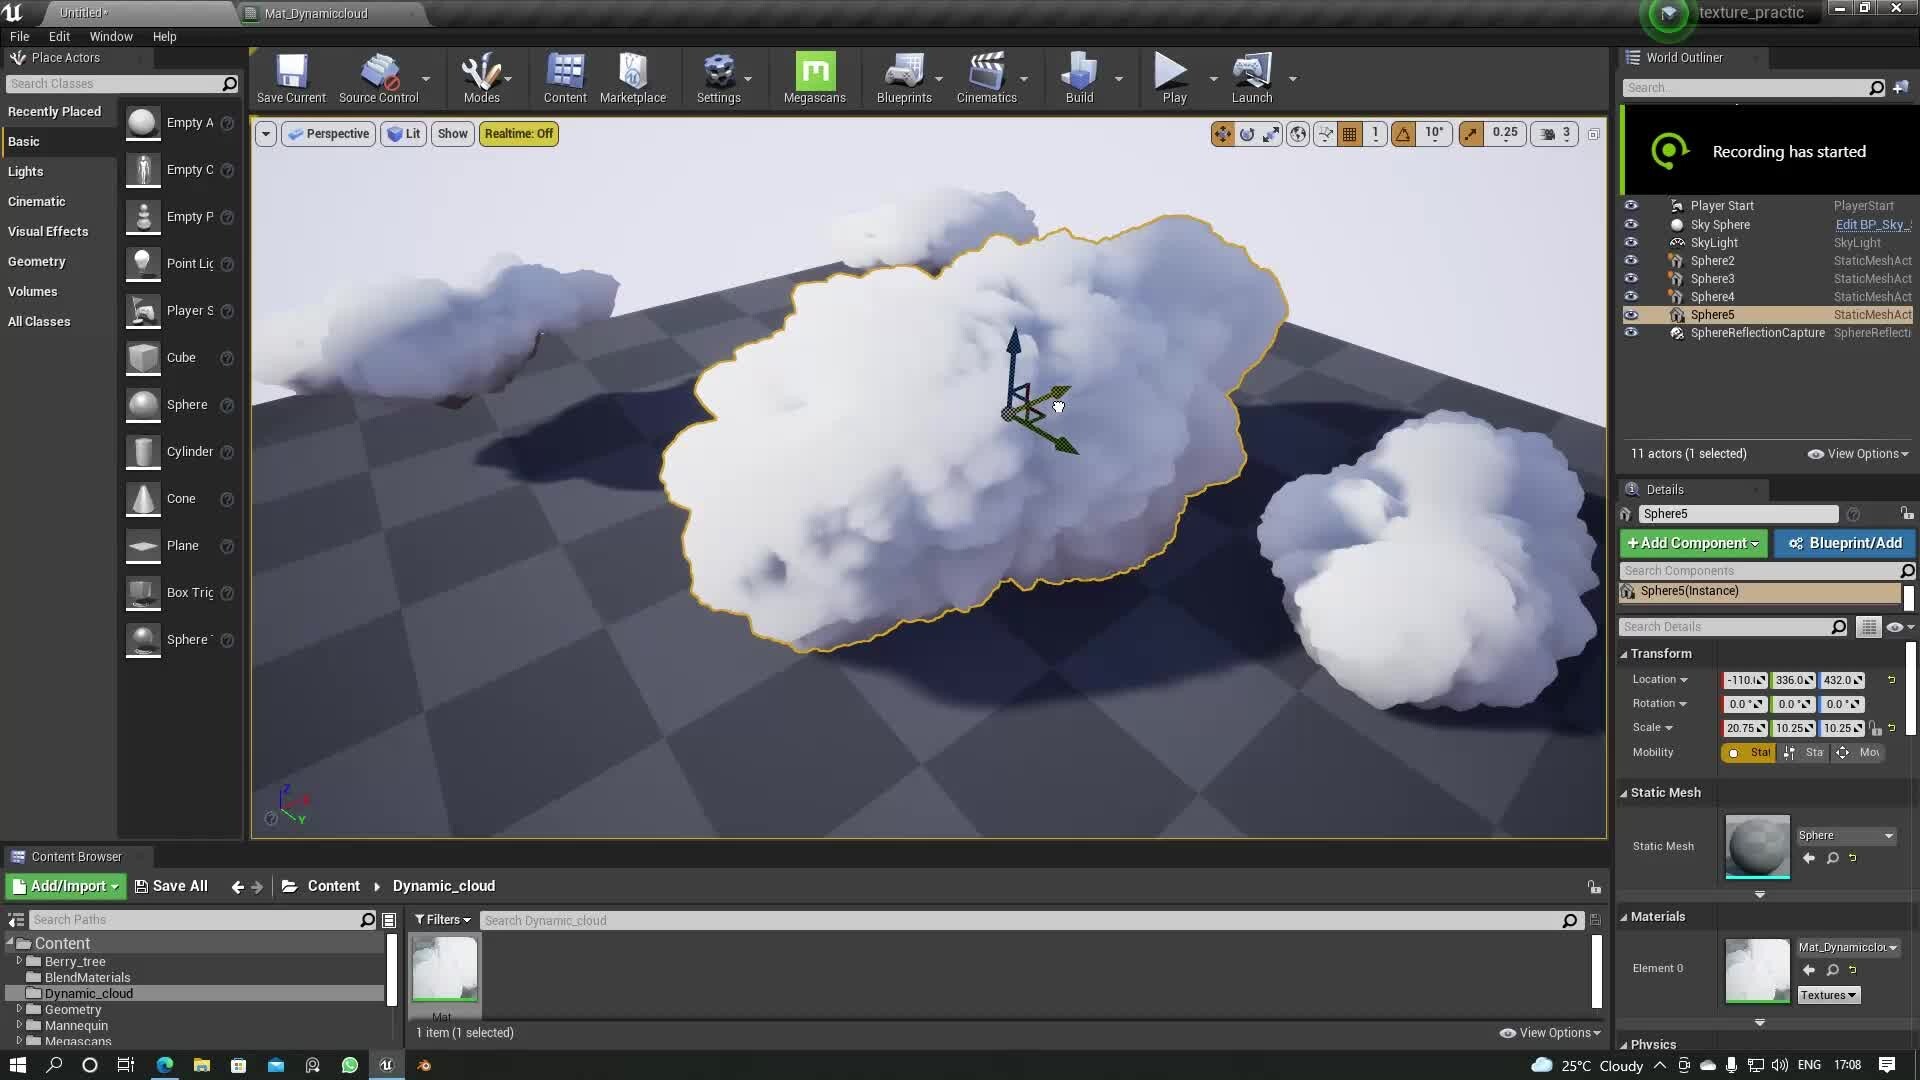1920x1080 pixels.
Task: Toggle visibility of Sphere2 in World Outliner
Action: pos(1632,260)
